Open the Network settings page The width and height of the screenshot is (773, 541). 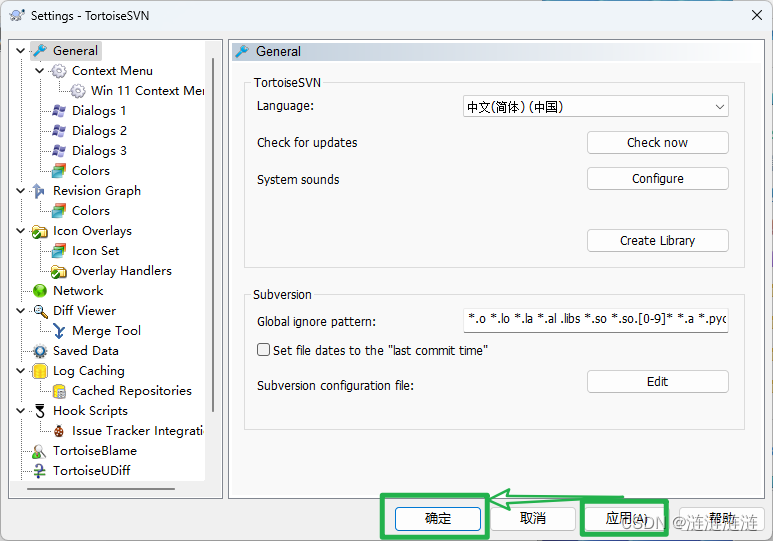[x=78, y=291]
